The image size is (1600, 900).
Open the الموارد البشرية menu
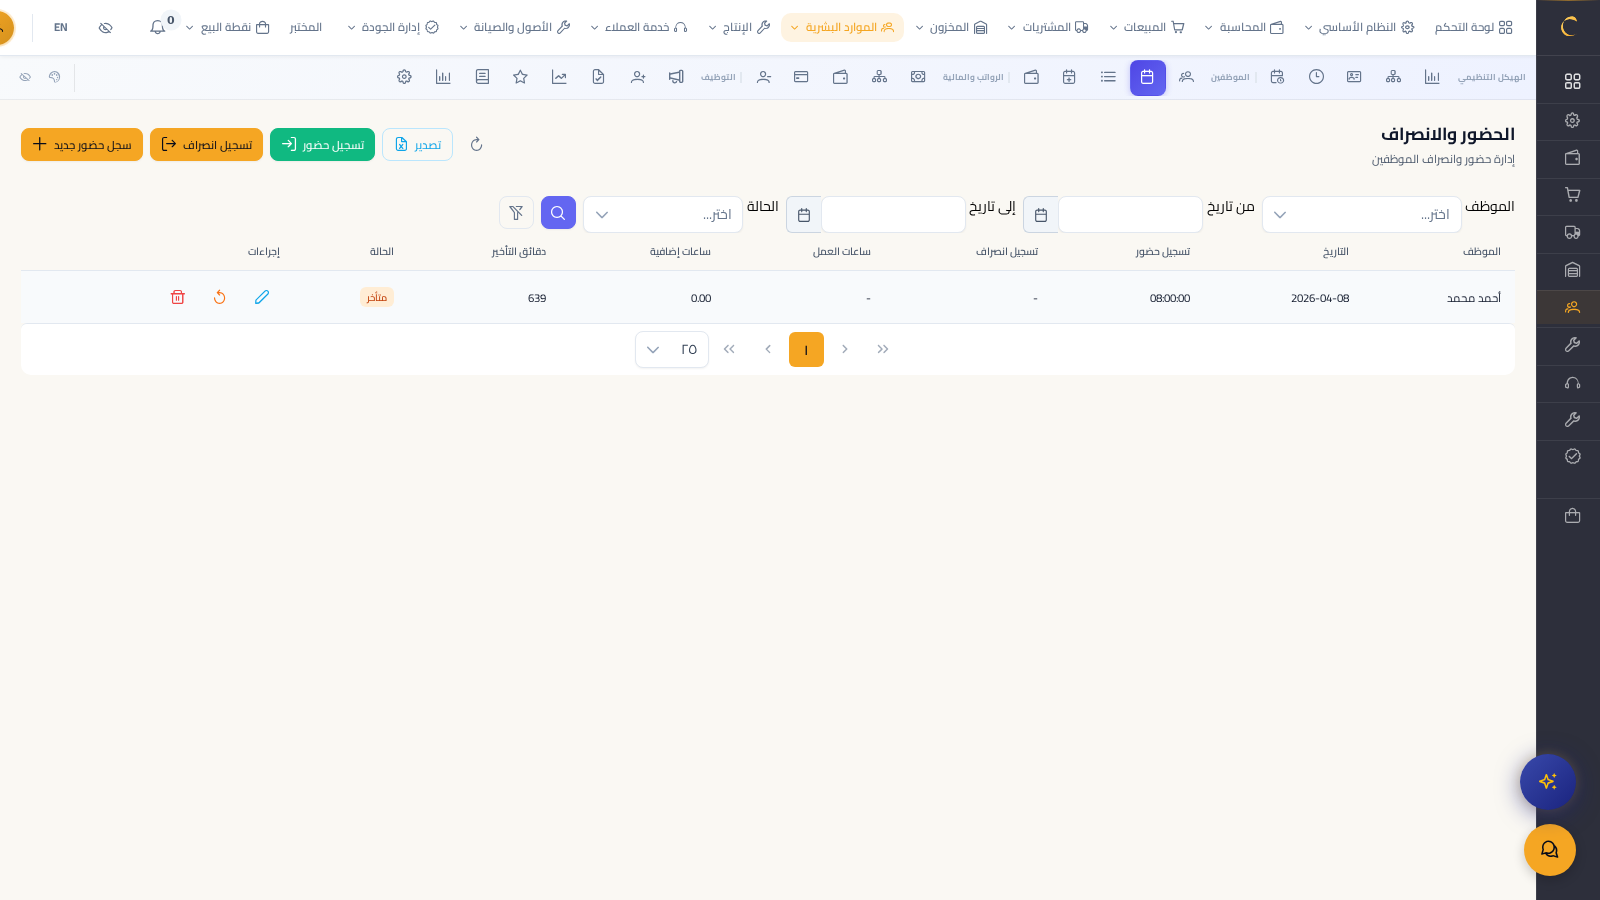point(842,28)
